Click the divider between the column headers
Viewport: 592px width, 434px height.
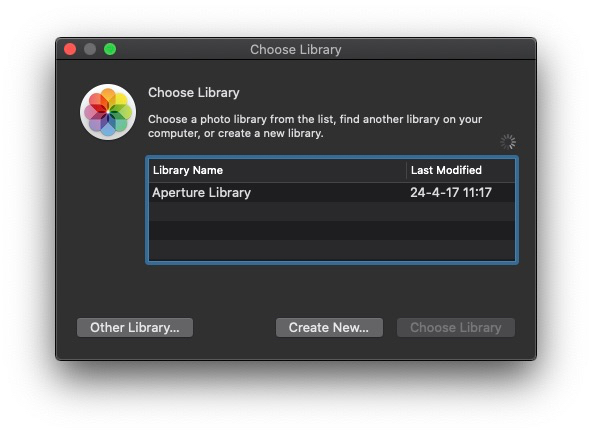[406, 170]
